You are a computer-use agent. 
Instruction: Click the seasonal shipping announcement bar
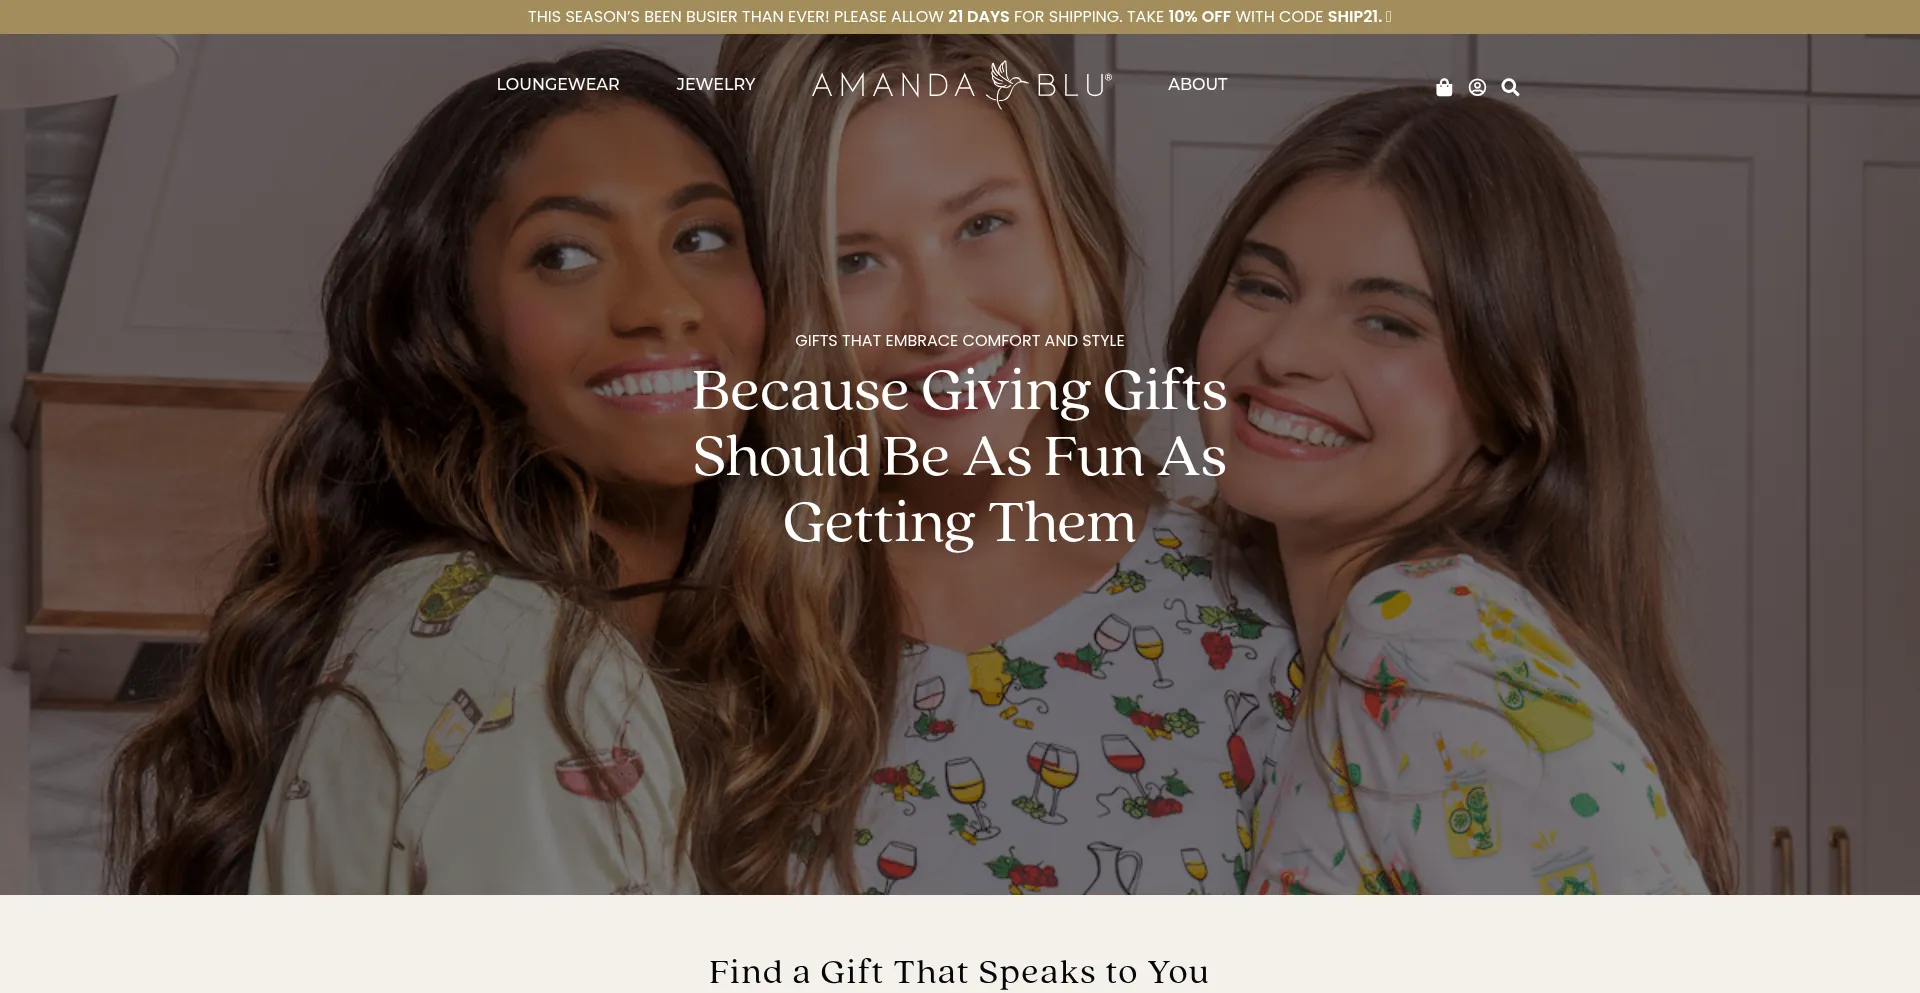pyautogui.click(x=960, y=17)
